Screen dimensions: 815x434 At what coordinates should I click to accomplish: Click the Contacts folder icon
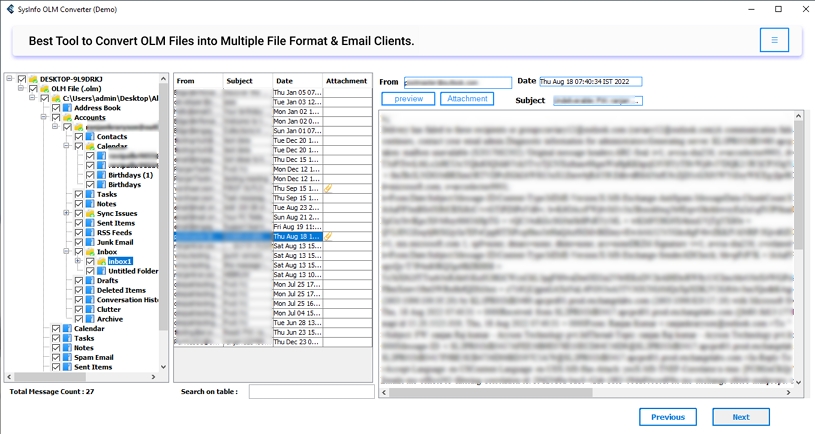(x=90, y=137)
